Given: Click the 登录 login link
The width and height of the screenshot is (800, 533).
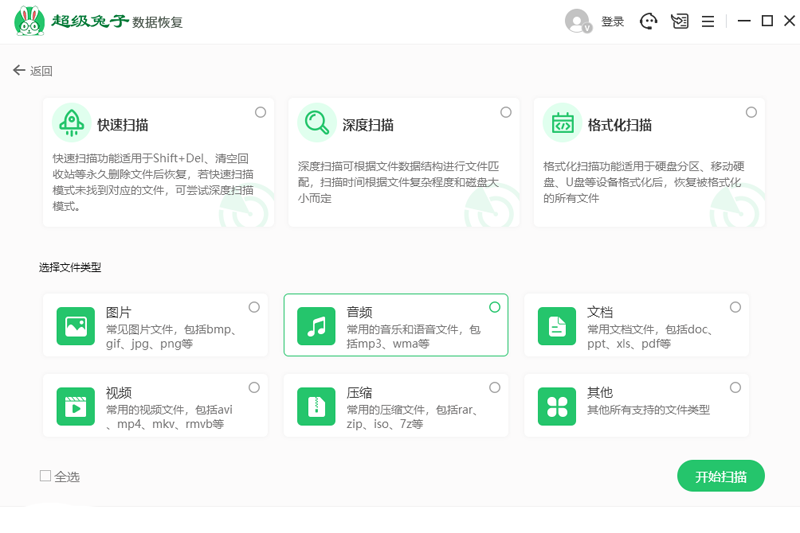Looking at the screenshot, I should (613, 21).
